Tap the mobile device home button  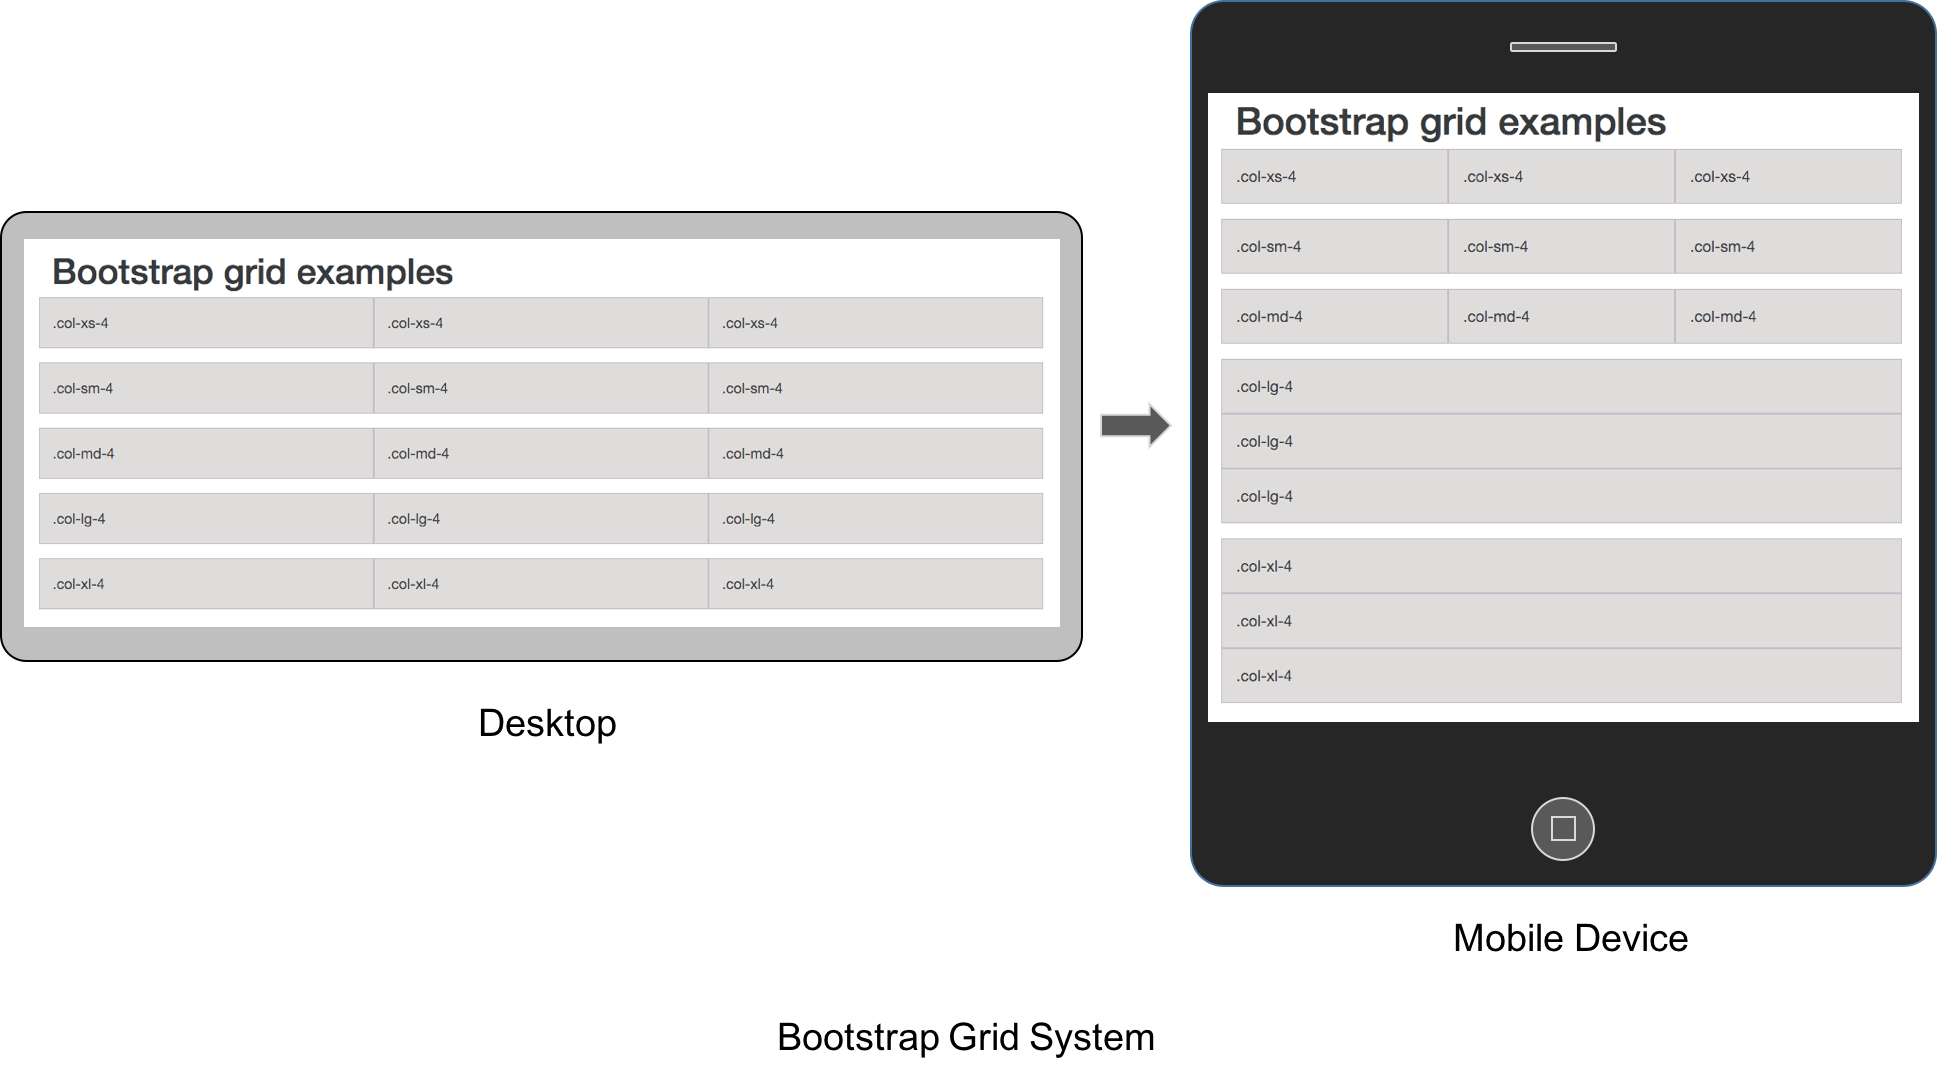(x=1562, y=829)
